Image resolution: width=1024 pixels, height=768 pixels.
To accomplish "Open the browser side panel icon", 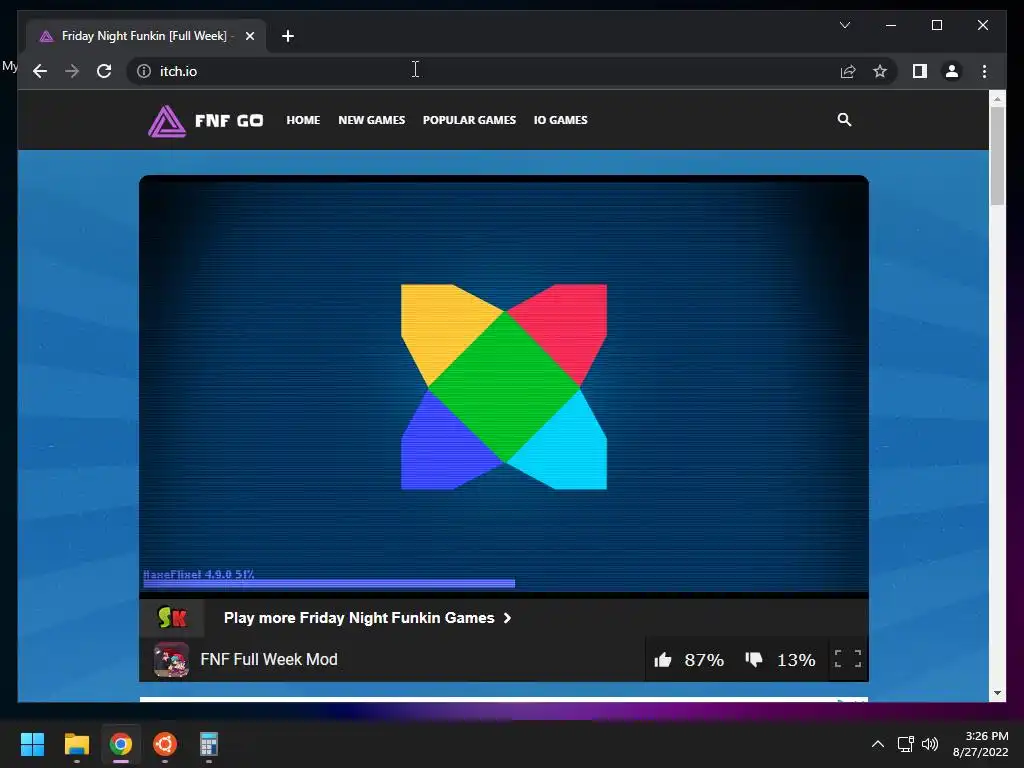I will 920,71.
